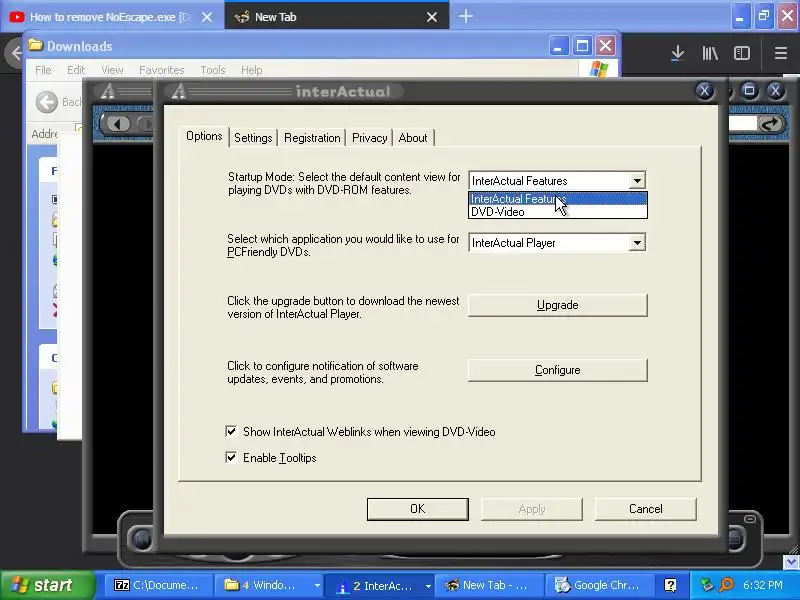Open Help menu in Downloads window
This screenshot has height=600, width=800.
coord(252,70)
